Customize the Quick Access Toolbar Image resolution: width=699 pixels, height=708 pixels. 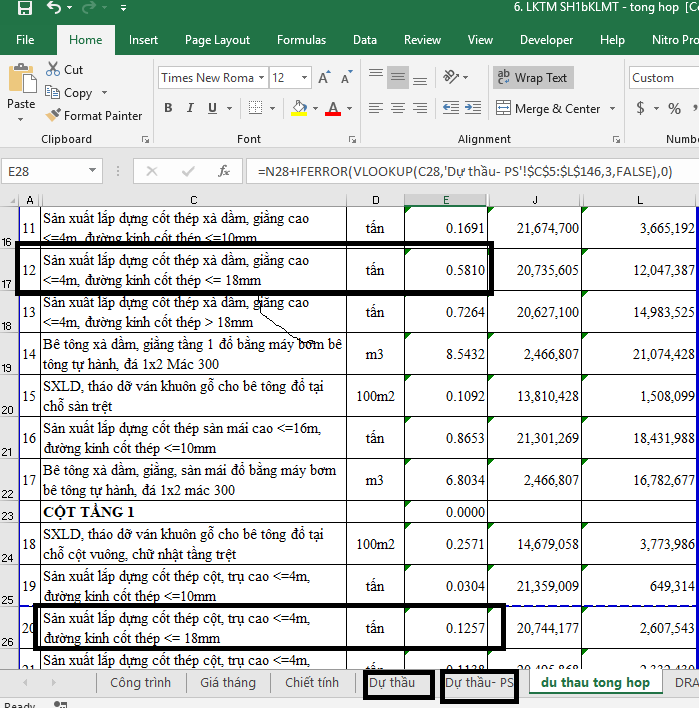point(123,8)
